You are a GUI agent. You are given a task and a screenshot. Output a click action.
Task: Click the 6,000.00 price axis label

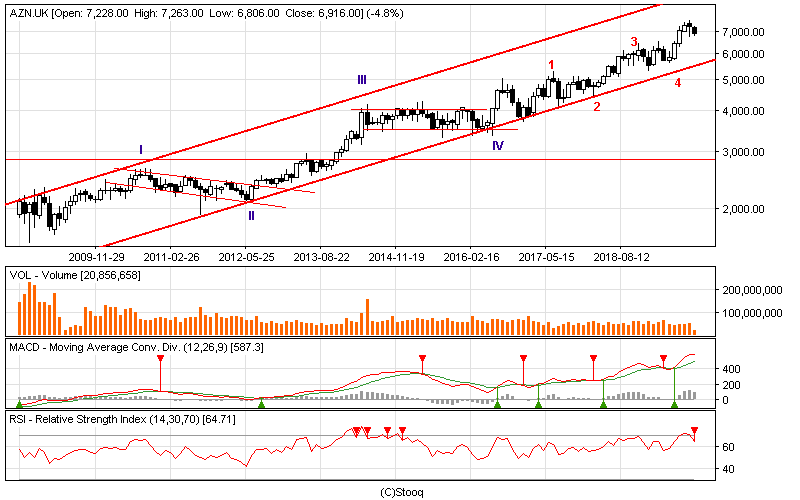click(743, 54)
